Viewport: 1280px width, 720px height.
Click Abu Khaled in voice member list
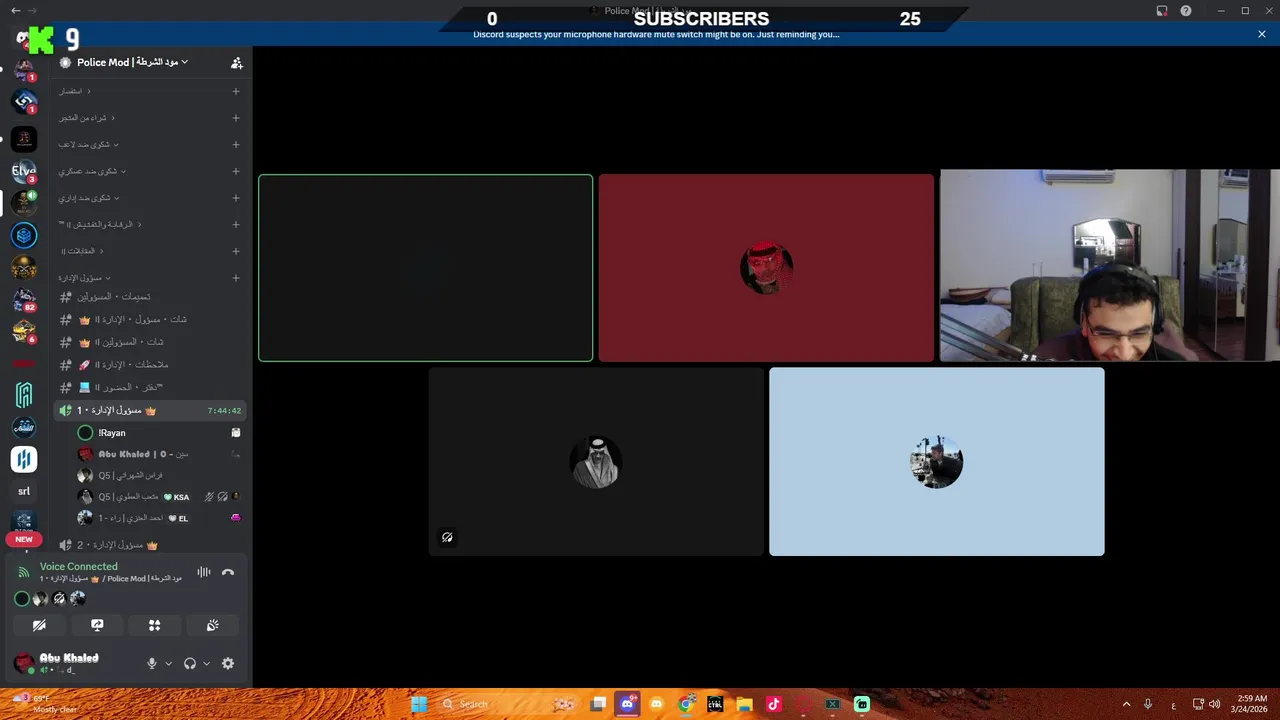point(159,454)
